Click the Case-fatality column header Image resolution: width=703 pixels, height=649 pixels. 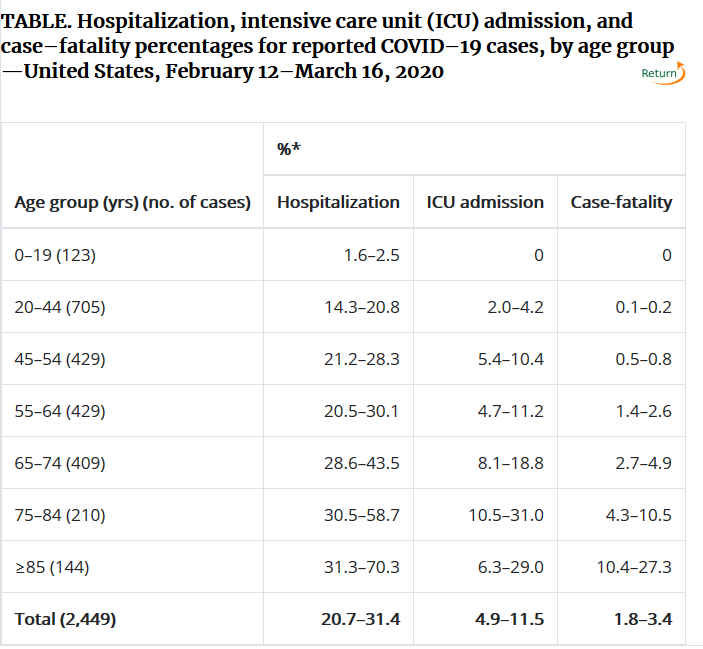pyautogui.click(x=621, y=202)
